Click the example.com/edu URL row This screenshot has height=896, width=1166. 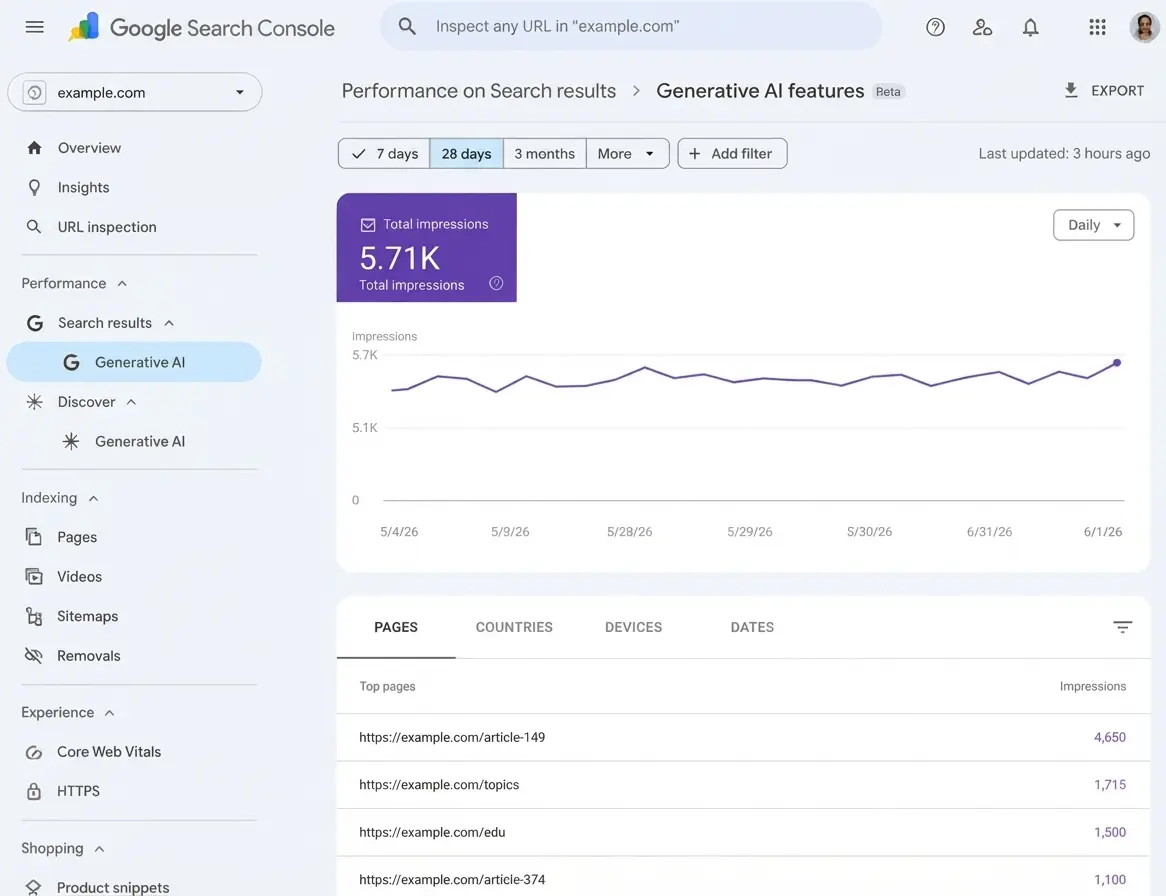(743, 832)
